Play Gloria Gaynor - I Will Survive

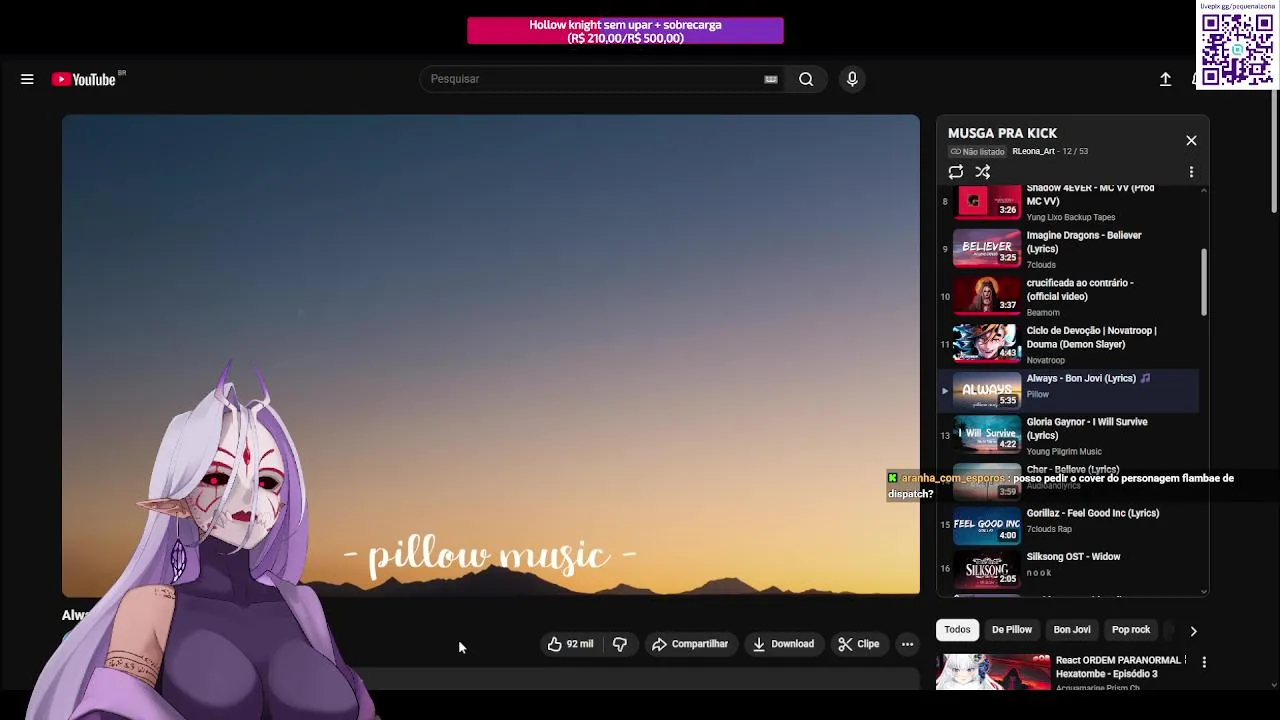1070,435
